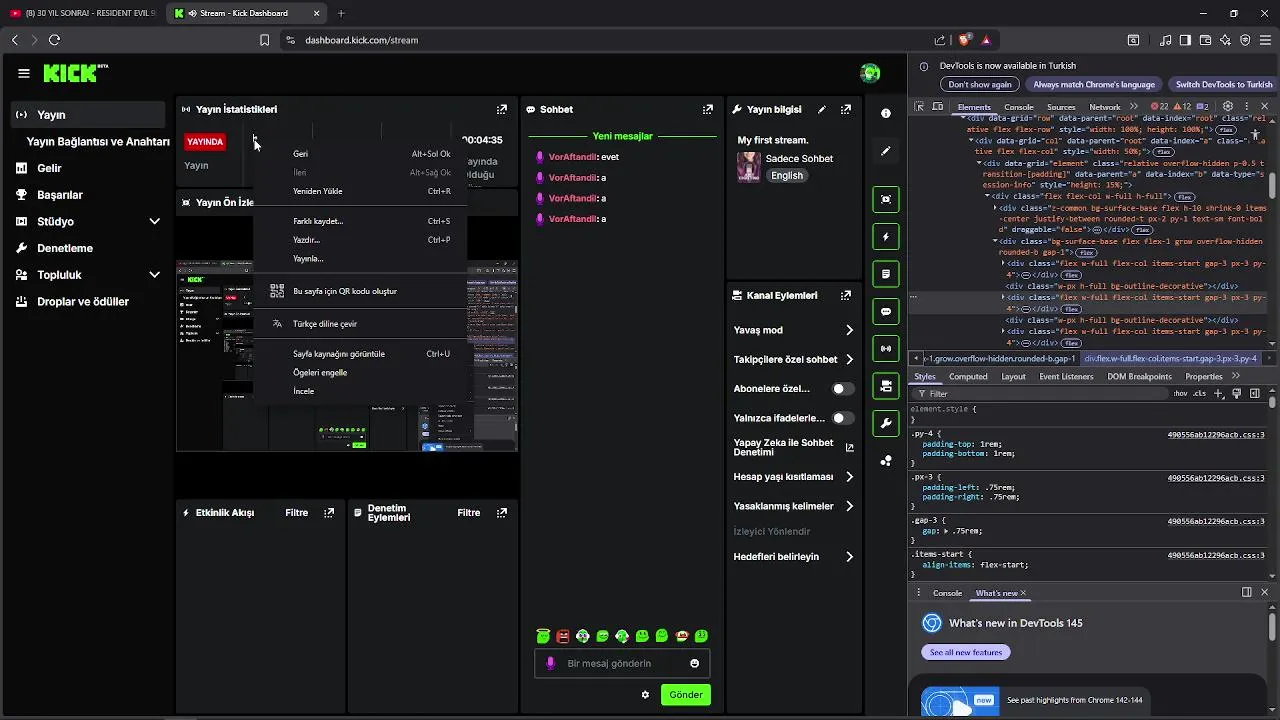Open emoji picker in message box

[x=694, y=663]
